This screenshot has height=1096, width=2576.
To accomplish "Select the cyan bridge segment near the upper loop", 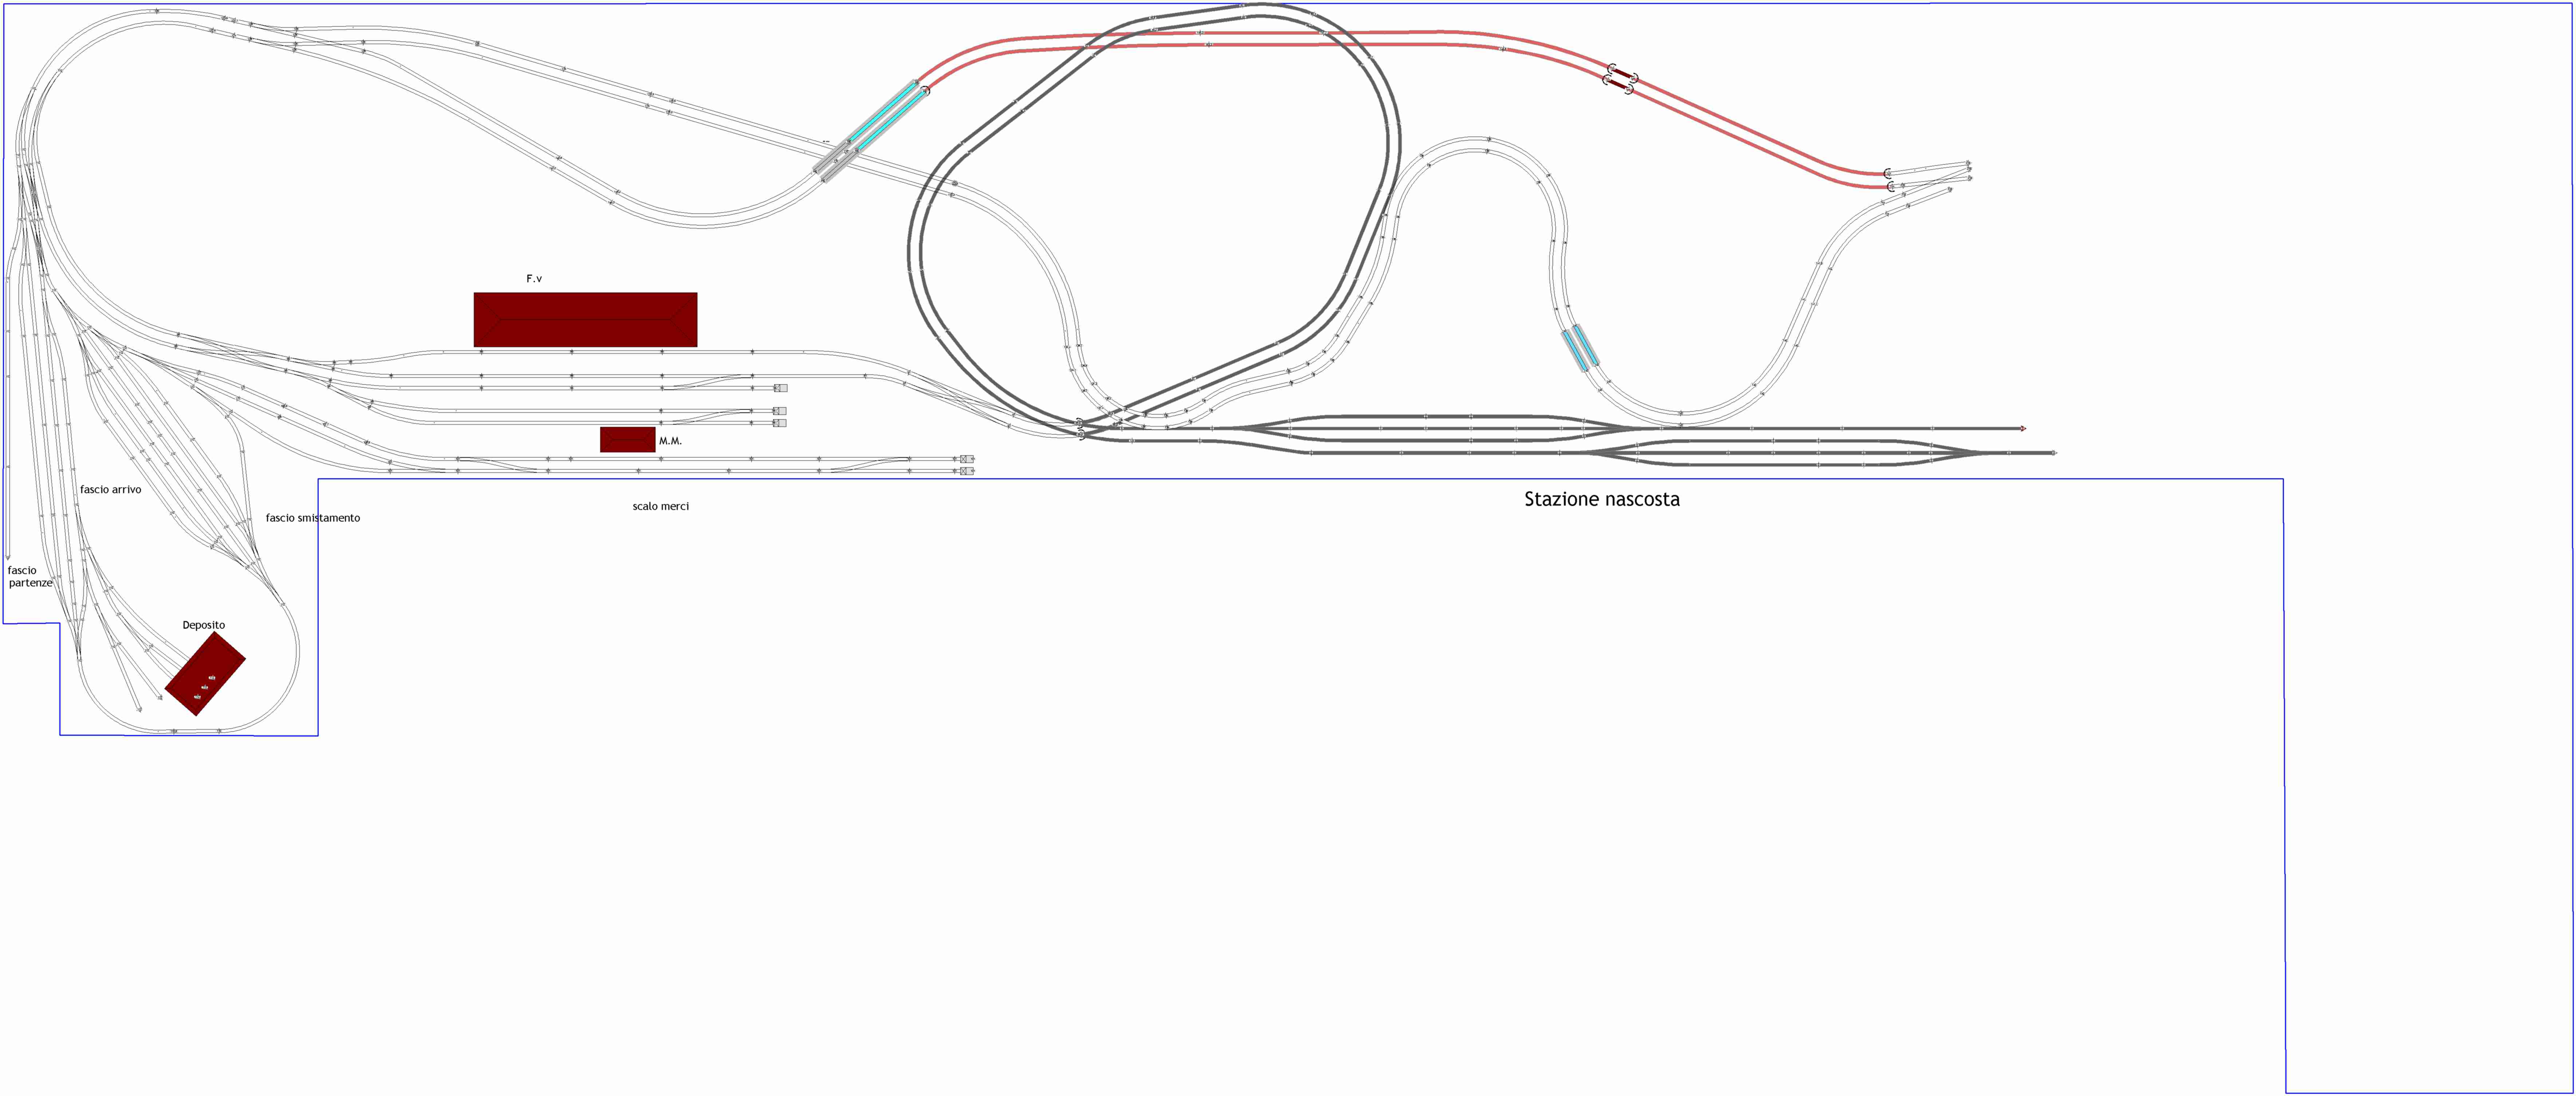I will (886, 115).
